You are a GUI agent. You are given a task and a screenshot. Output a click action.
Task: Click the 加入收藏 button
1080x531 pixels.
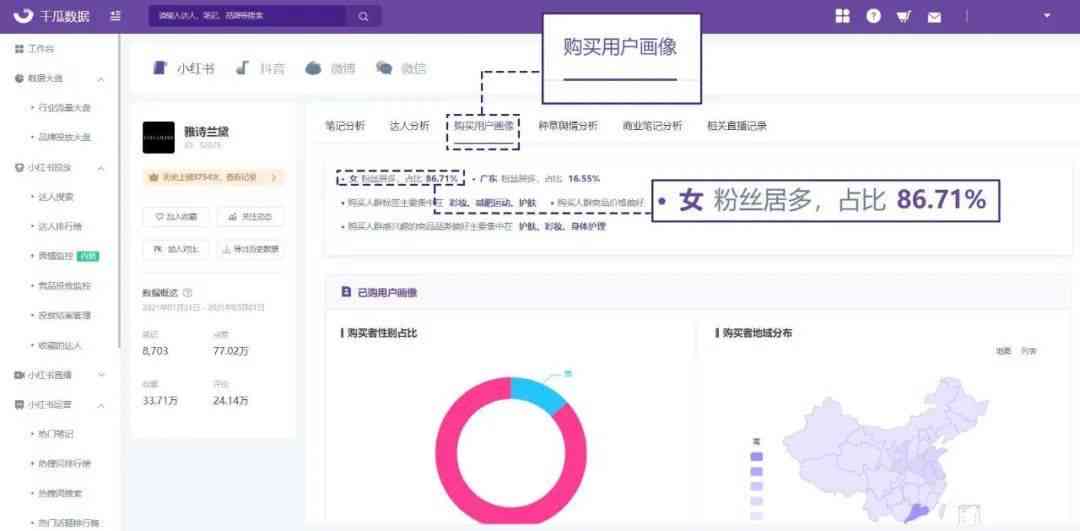tap(176, 216)
